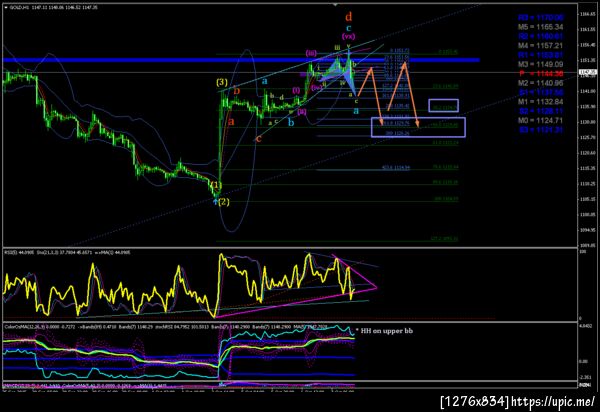Select the small lavender rectangle near 1135
The image size is (600, 412).
click(443, 106)
